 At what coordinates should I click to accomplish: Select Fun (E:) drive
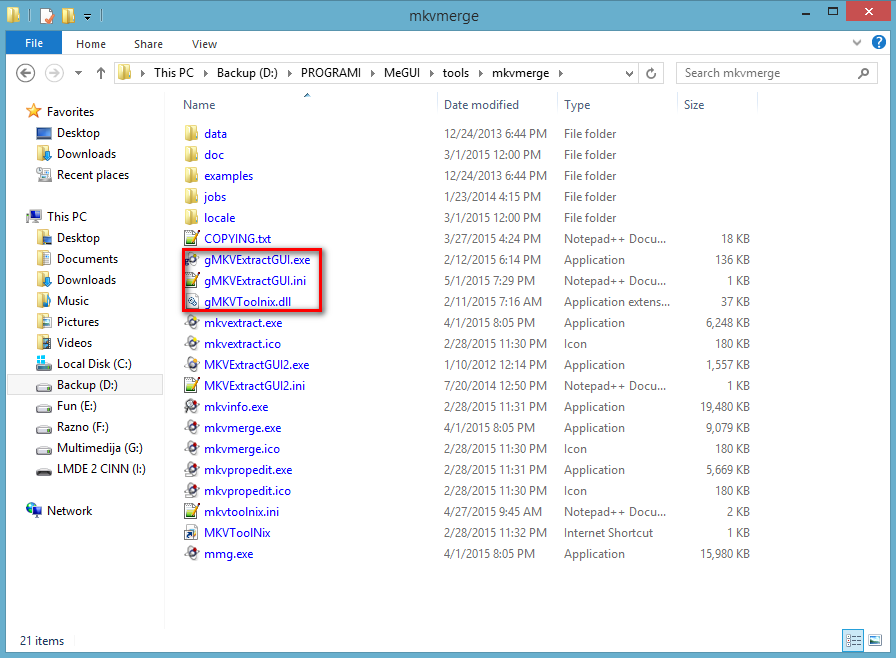pos(77,406)
